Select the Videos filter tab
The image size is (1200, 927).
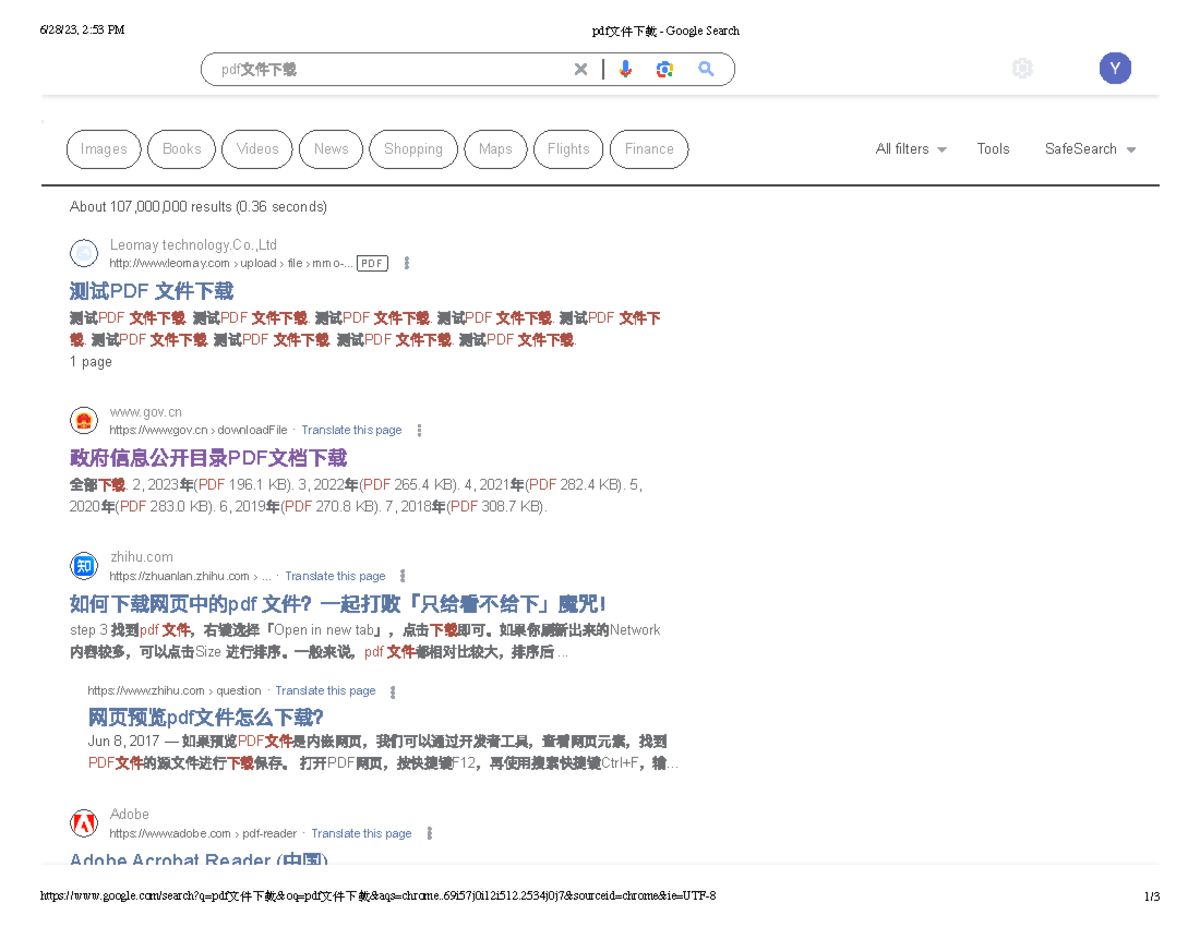257,149
